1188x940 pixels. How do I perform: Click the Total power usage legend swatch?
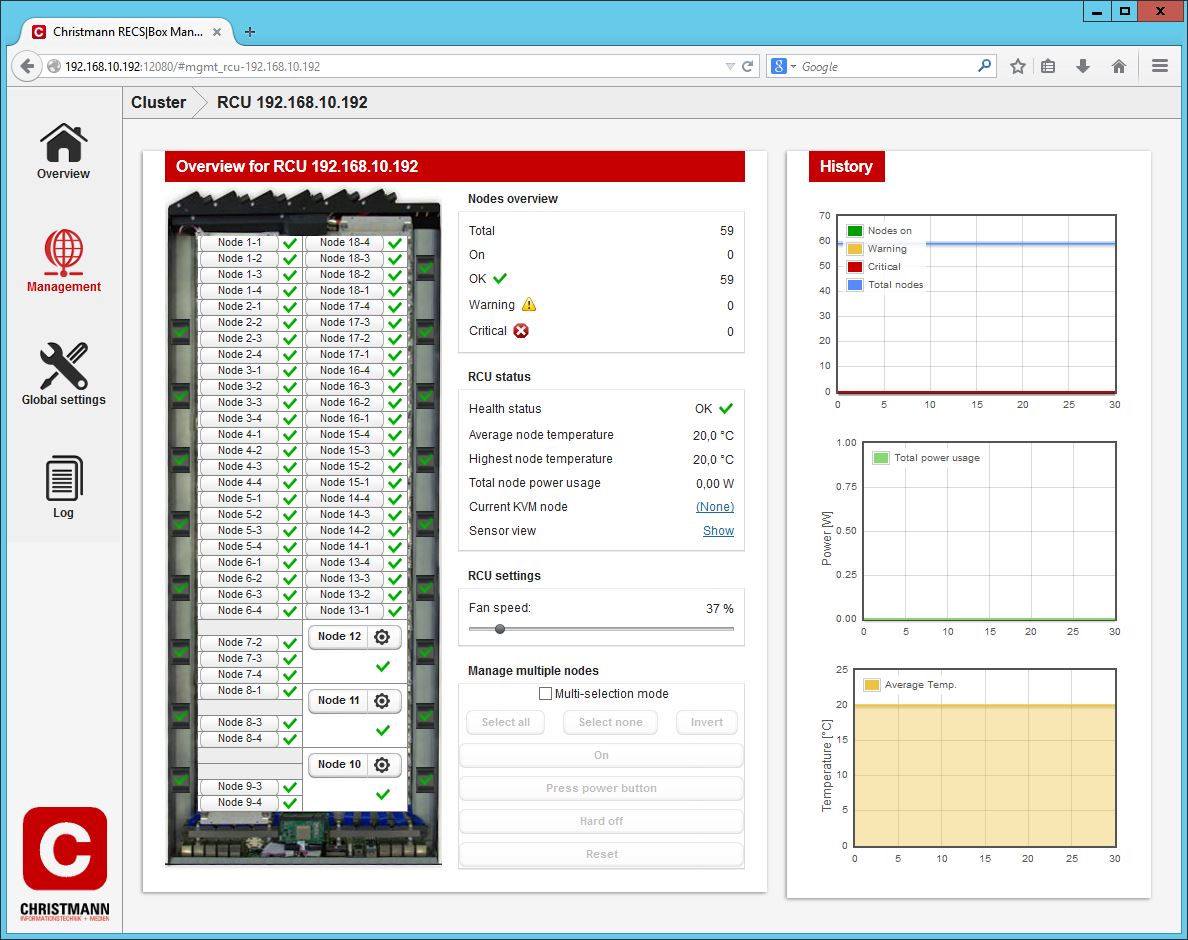(880, 458)
